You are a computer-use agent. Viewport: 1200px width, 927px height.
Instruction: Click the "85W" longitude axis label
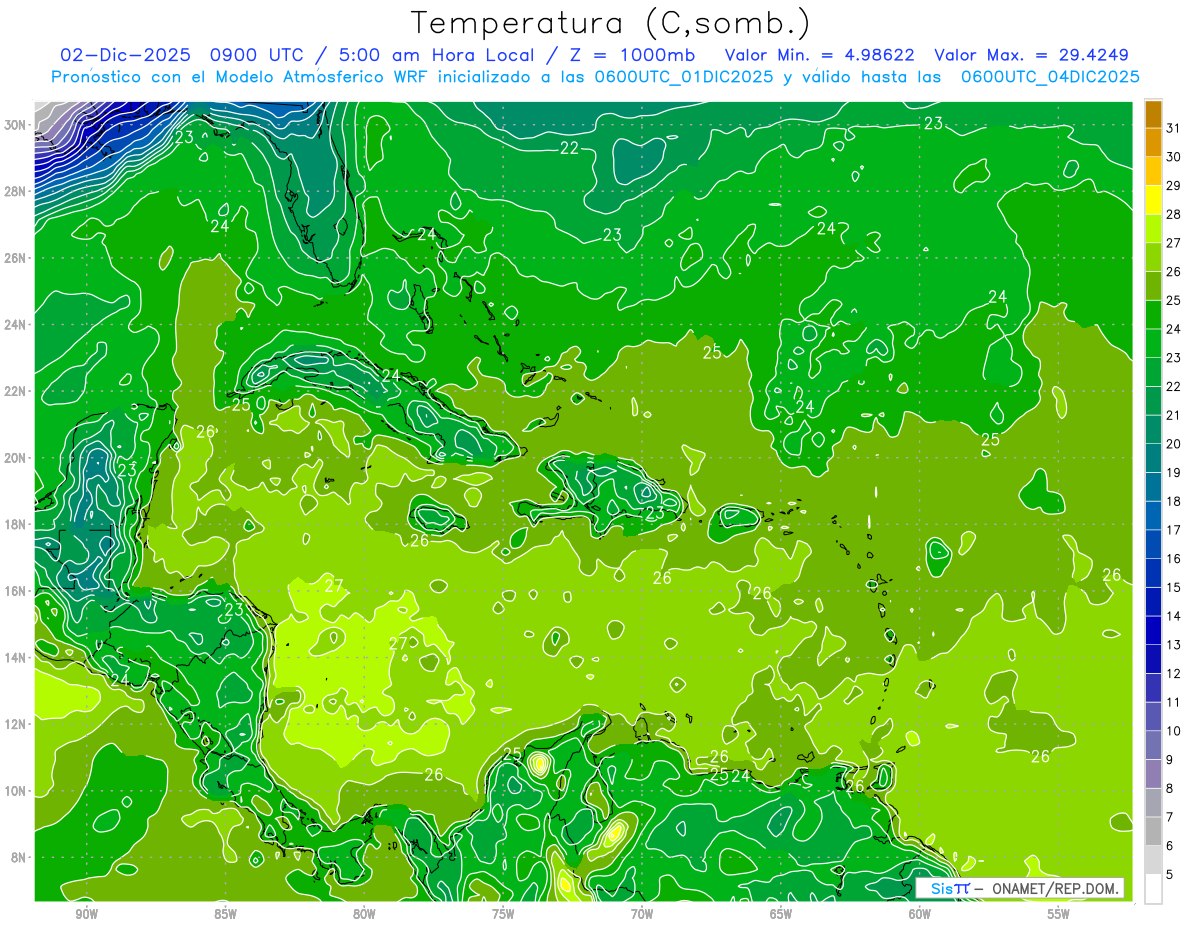(x=225, y=914)
